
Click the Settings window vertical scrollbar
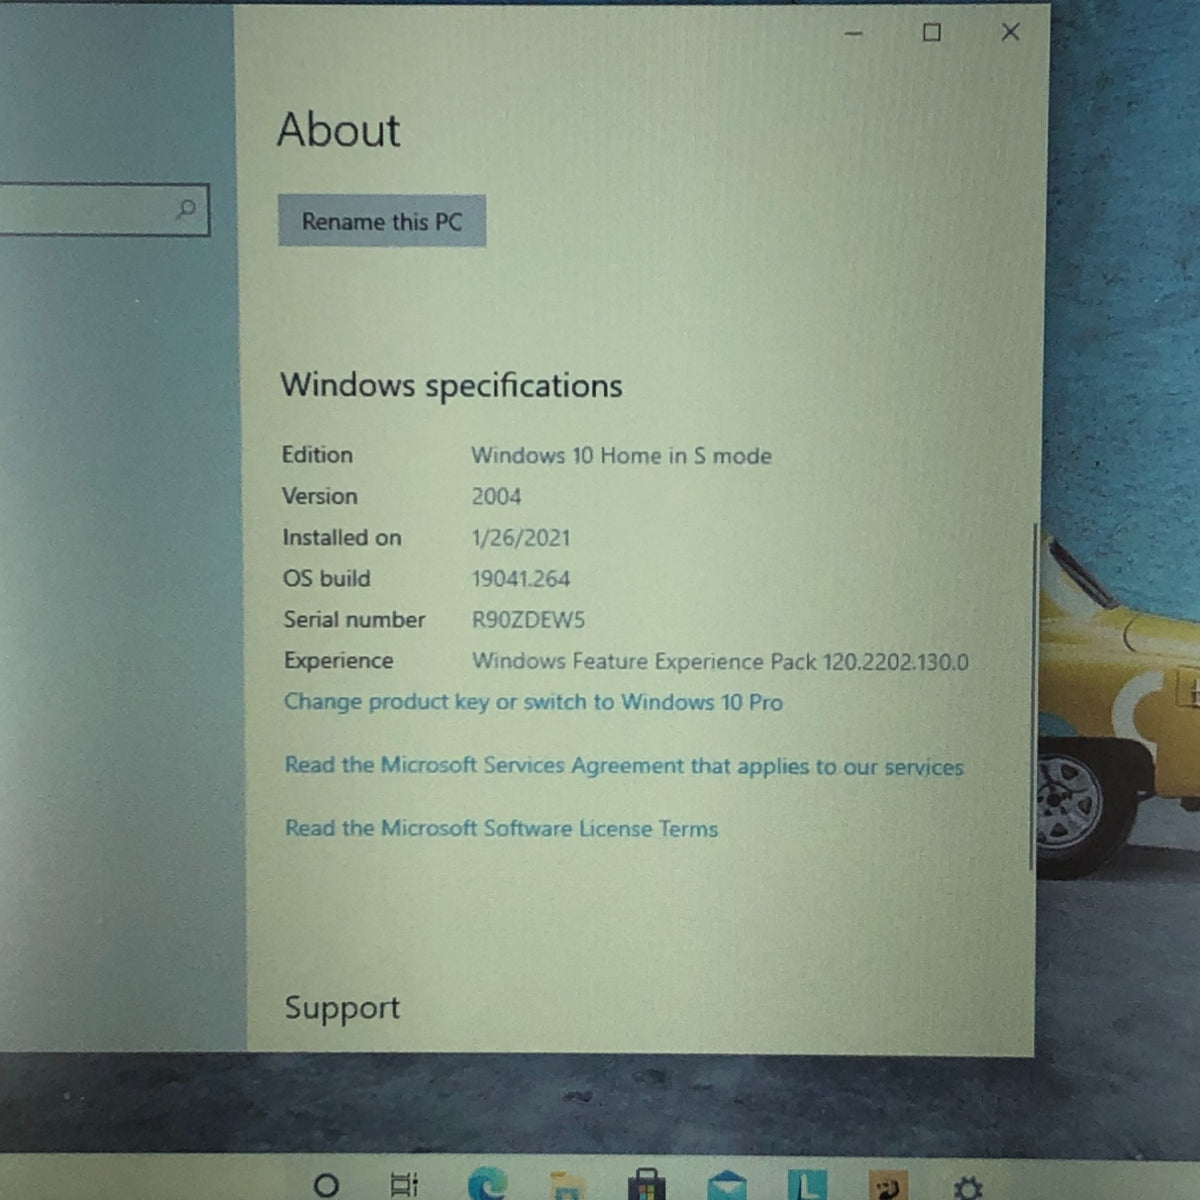coord(1032,695)
